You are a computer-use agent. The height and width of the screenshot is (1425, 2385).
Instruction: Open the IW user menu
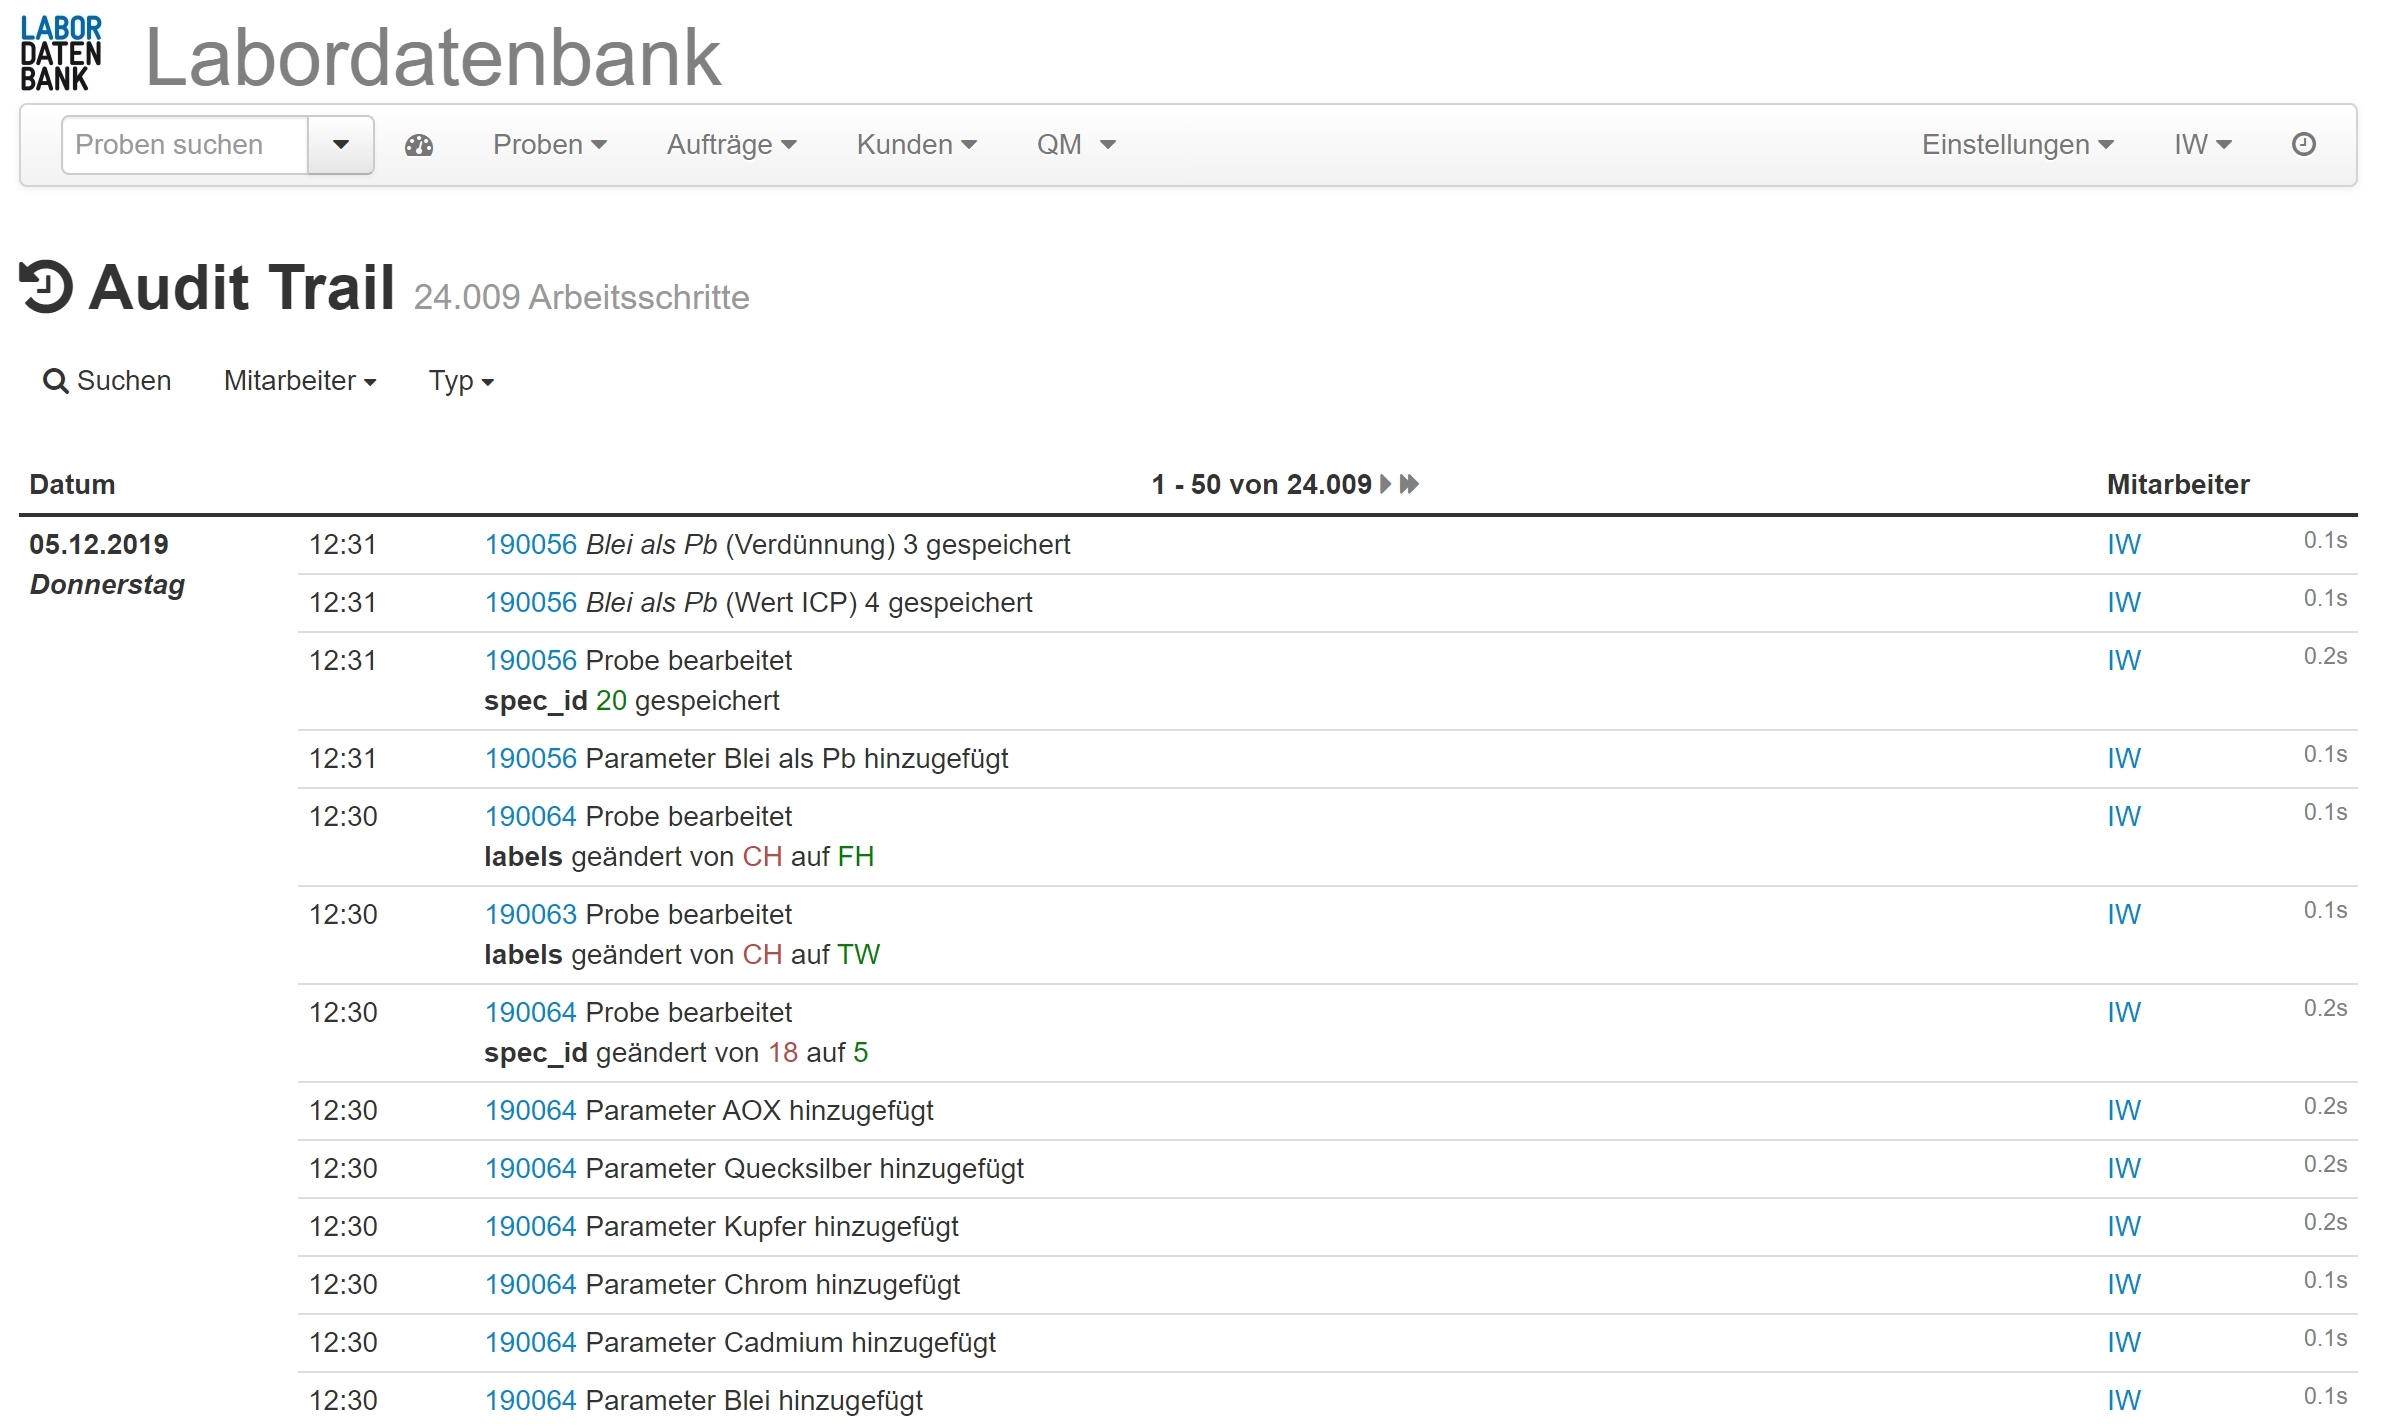click(x=2202, y=145)
